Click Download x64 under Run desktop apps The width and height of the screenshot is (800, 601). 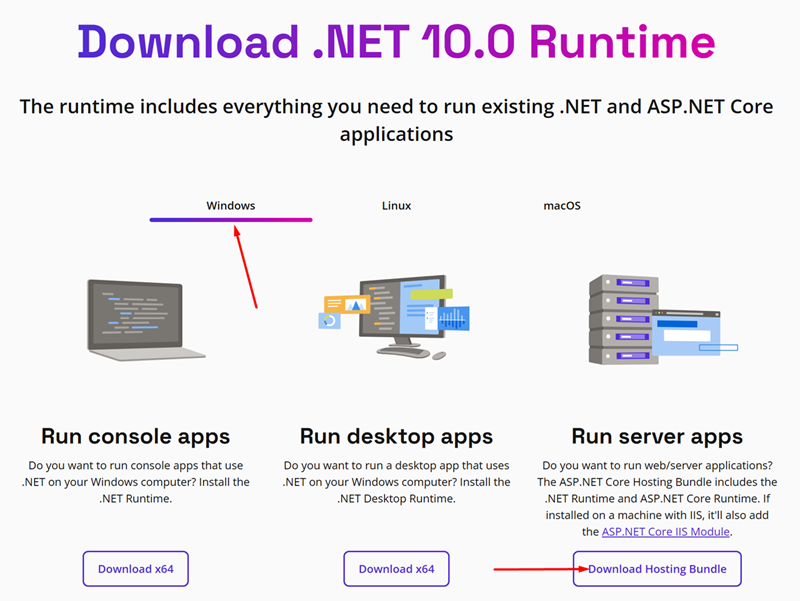(x=396, y=569)
